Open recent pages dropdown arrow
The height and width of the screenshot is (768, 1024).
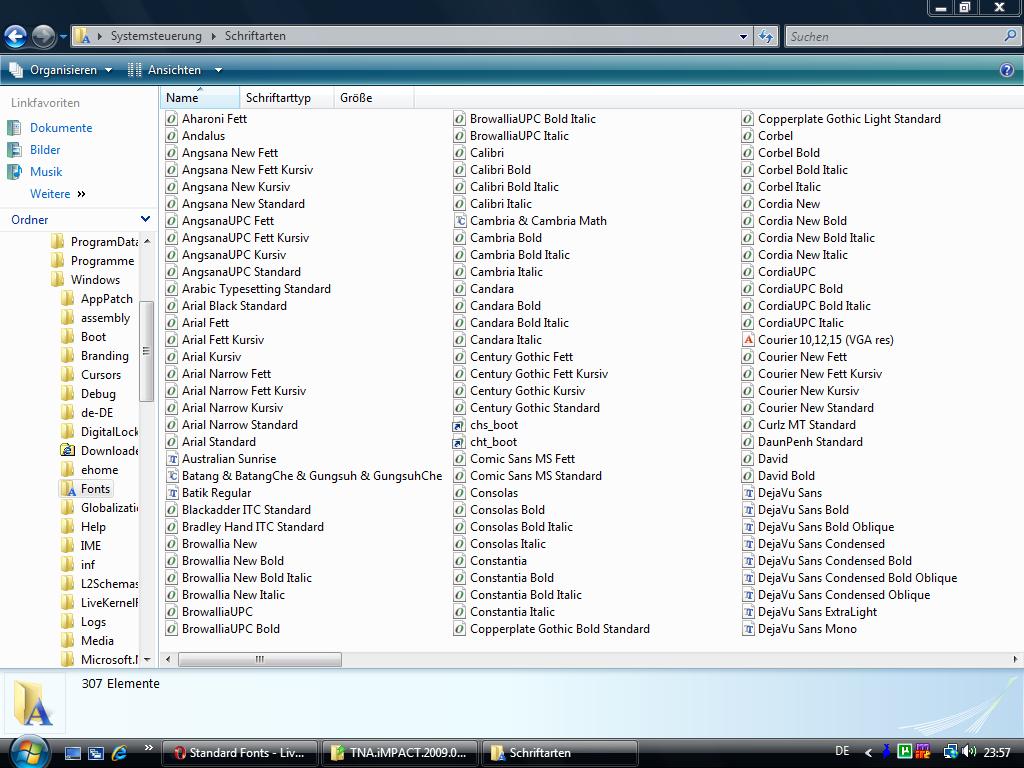(x=63, y=37)
